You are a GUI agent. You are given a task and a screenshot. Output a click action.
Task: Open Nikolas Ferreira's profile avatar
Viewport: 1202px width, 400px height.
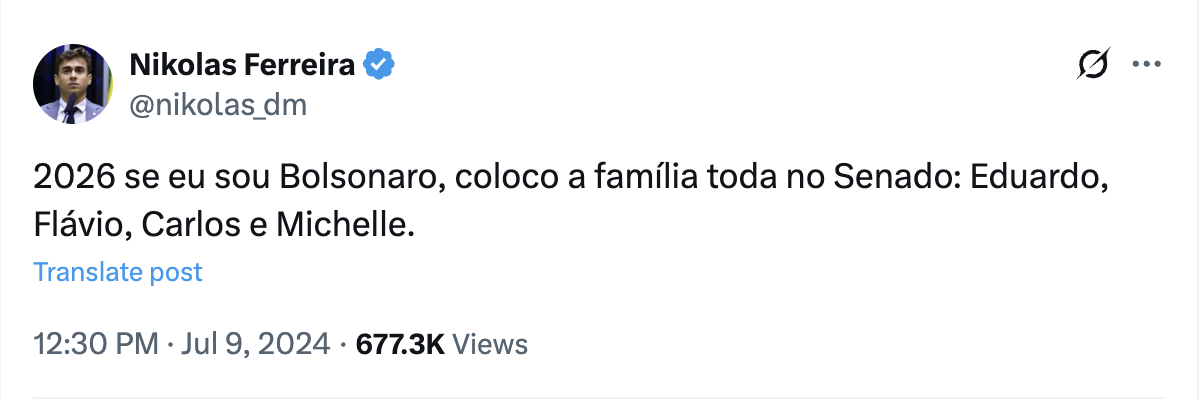click(70, 85)
